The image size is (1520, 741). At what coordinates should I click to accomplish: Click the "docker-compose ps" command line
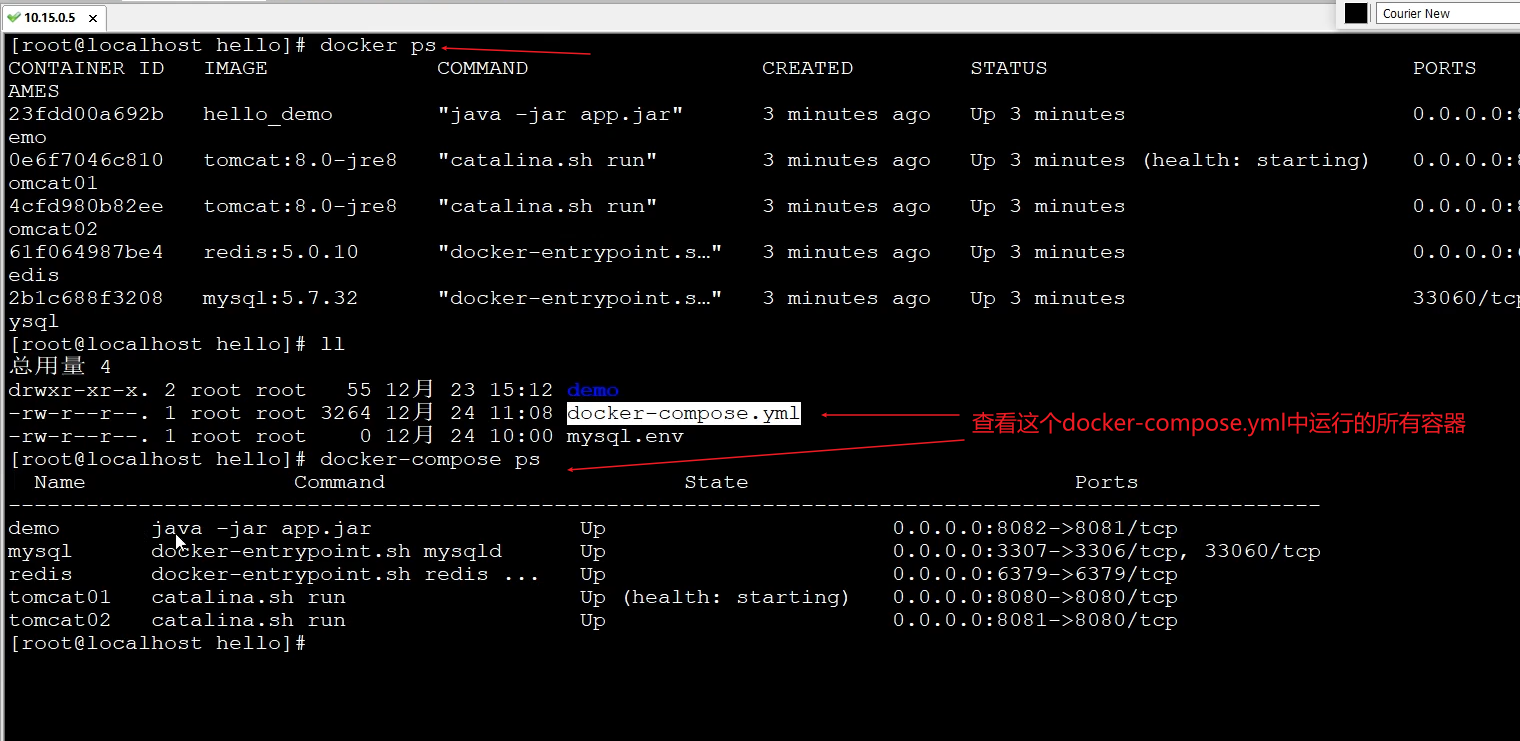point(430,460)
